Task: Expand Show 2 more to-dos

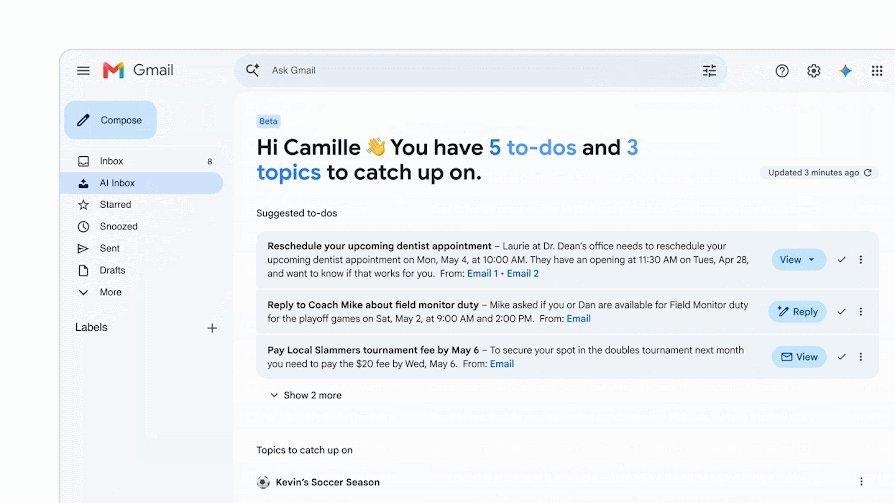Action: [x=306, y=395]
